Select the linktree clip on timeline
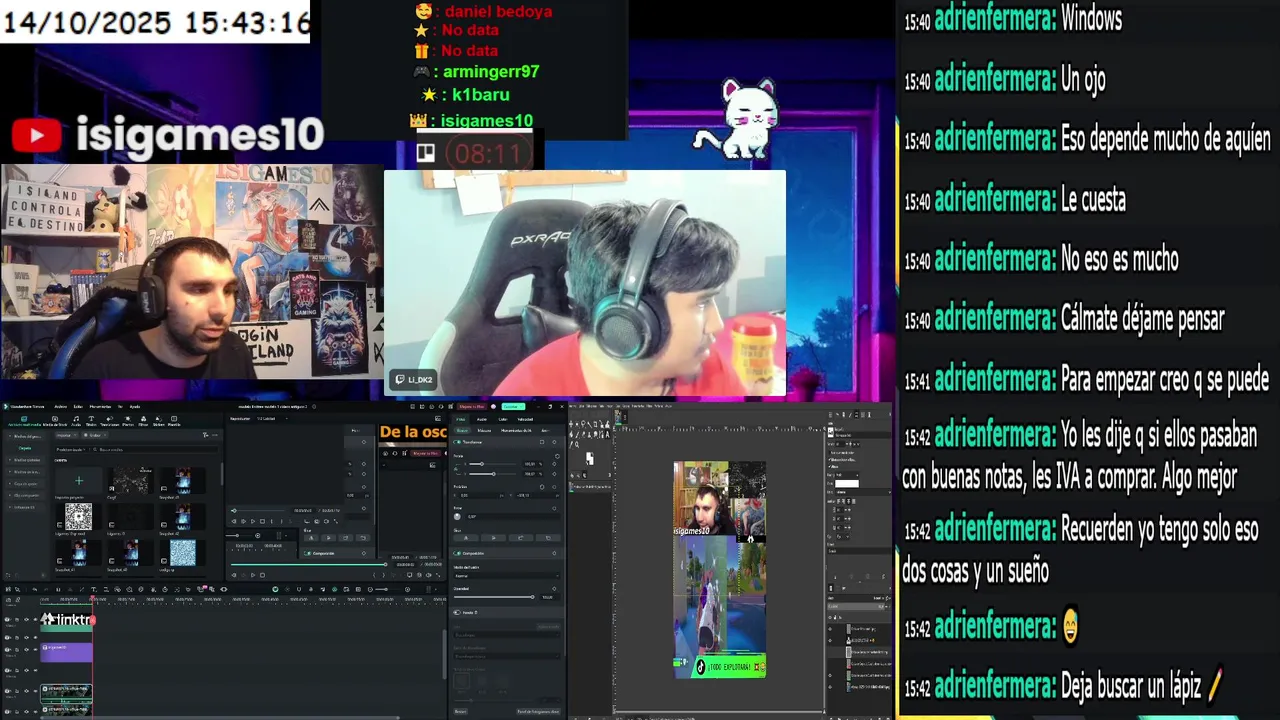Image resolution: width=1280 pixels, height=720 pixels. [66, 622]
